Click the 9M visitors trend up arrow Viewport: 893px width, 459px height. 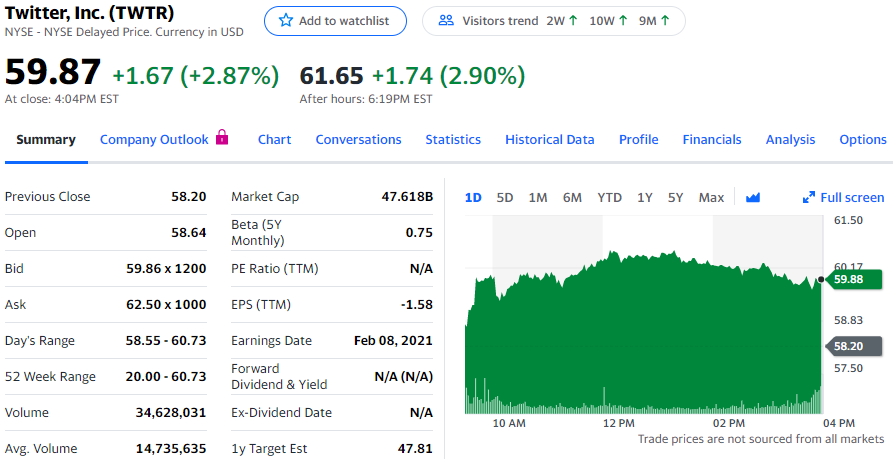click(x=666, y=21)
